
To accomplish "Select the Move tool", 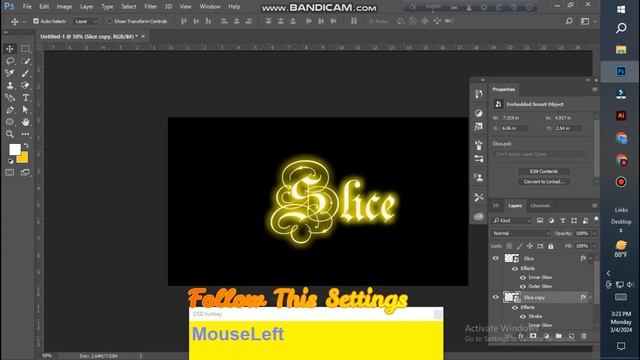I will [10, 49].
